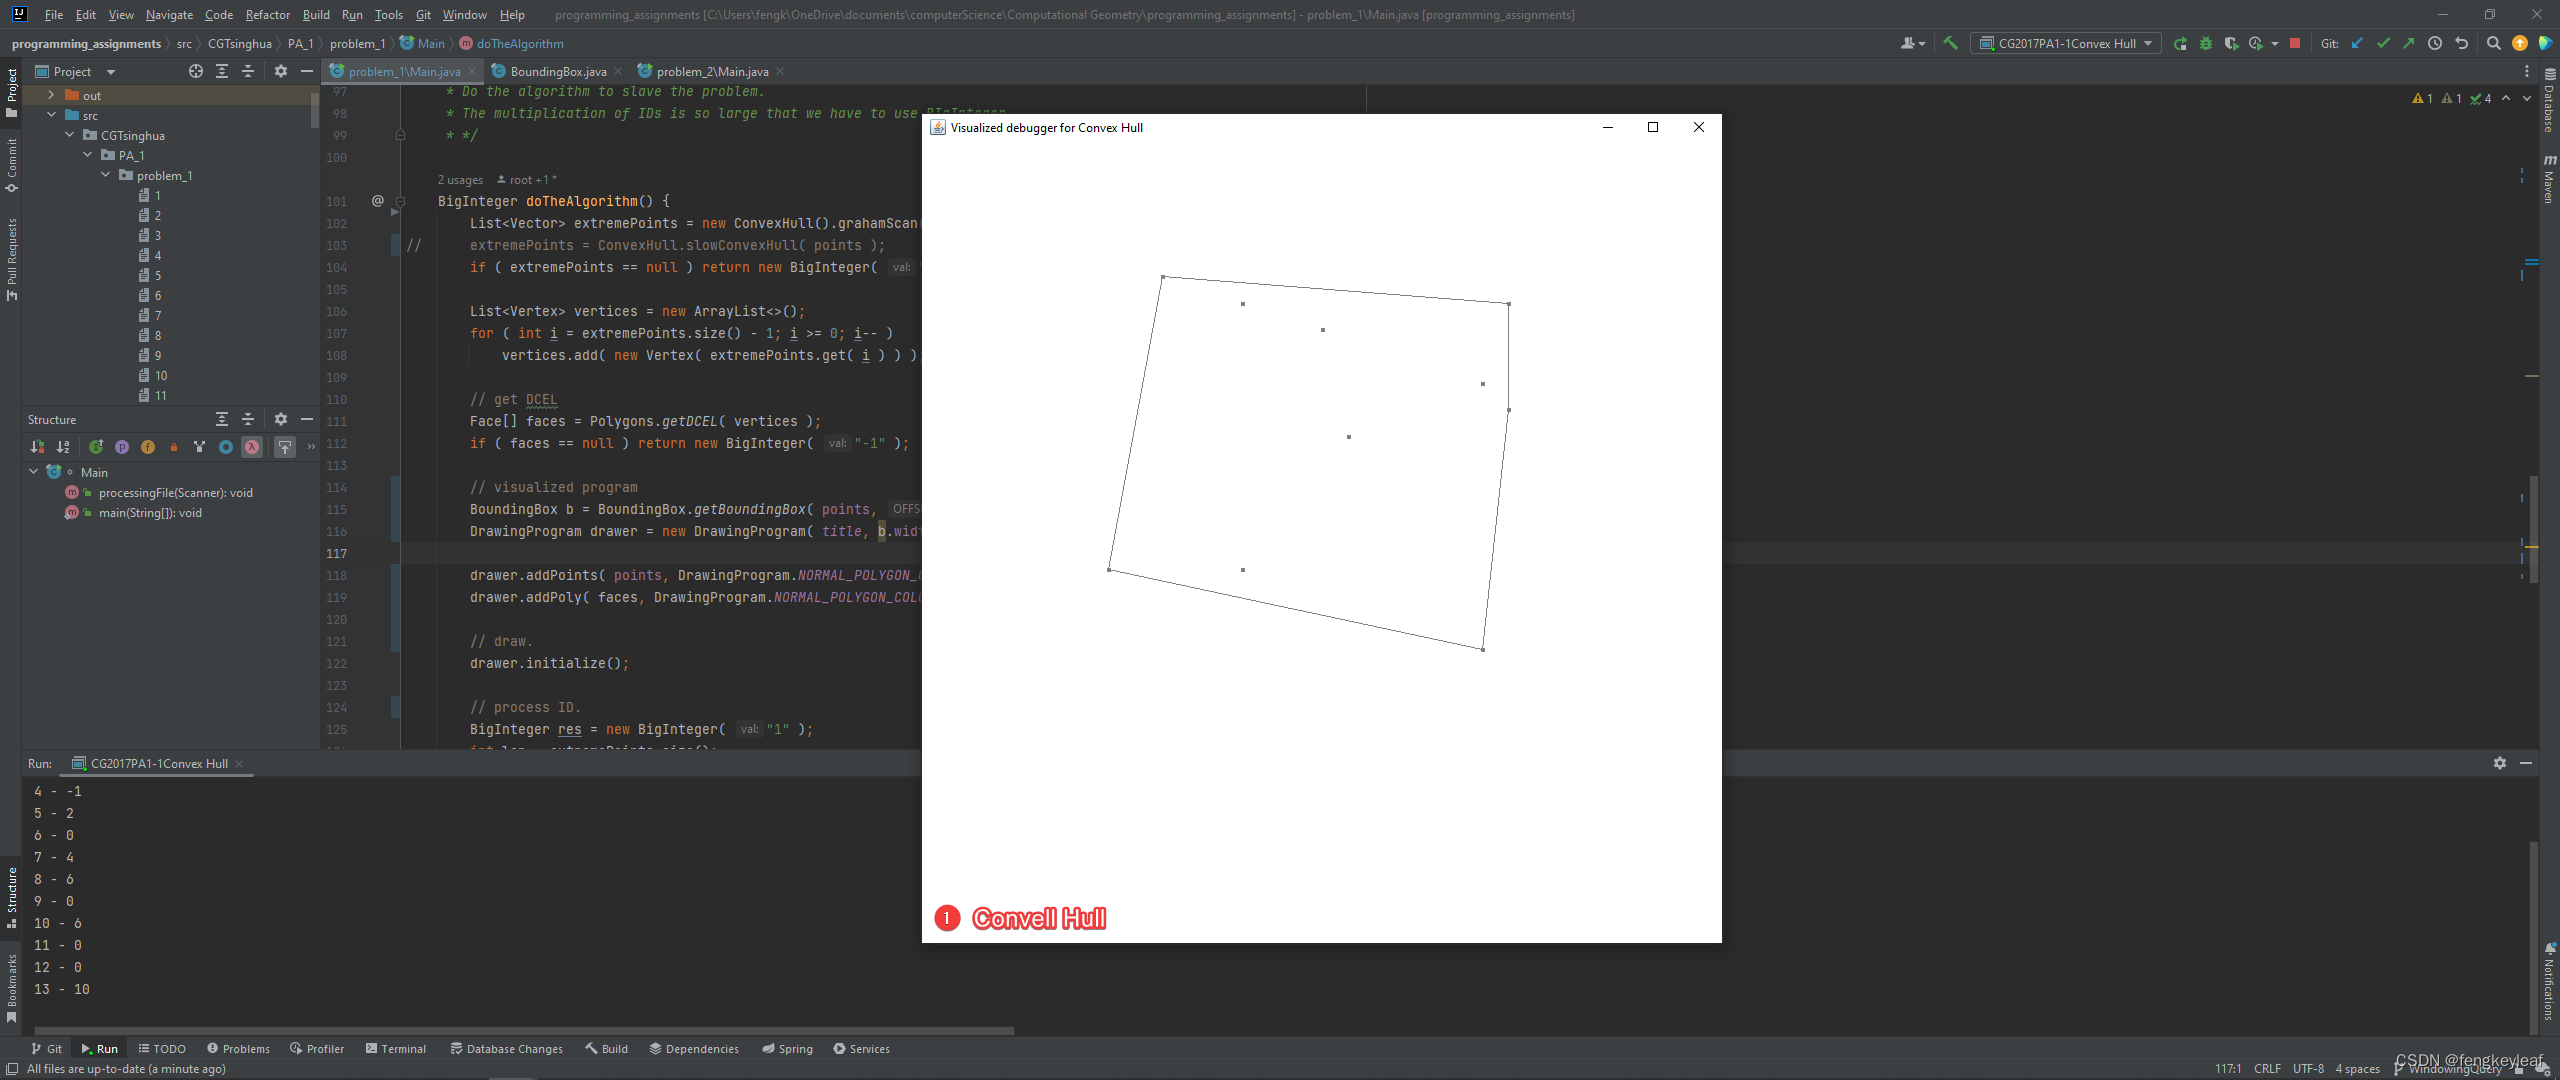Open run configuration dropdown CG2017PA1-1Convex Hull

click(x=2066, y=43)
